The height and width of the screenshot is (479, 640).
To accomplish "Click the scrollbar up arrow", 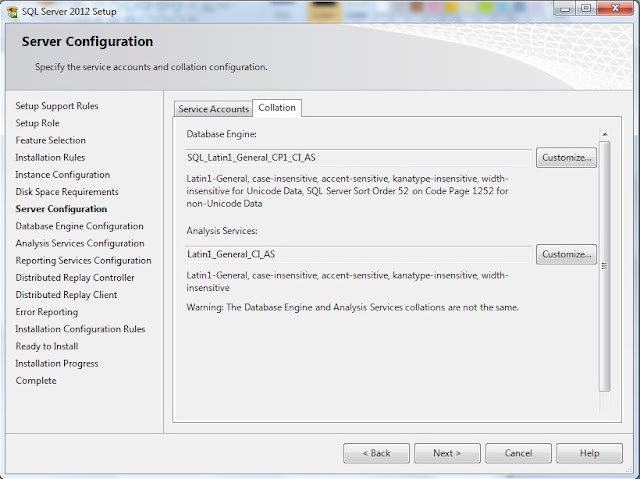I will click(605, 134).
